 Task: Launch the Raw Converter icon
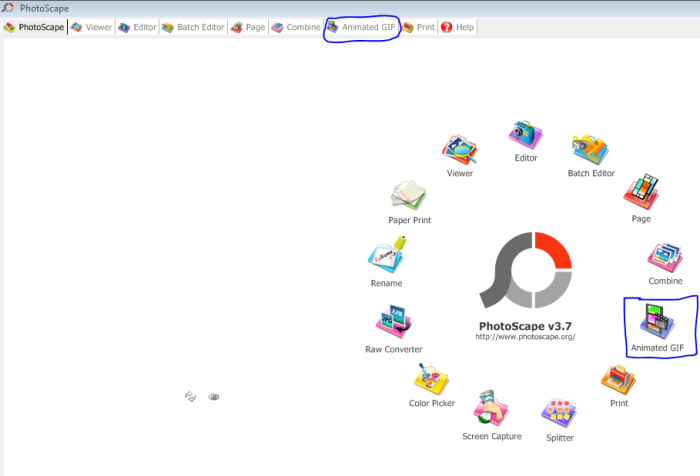(x=393, y=322)
